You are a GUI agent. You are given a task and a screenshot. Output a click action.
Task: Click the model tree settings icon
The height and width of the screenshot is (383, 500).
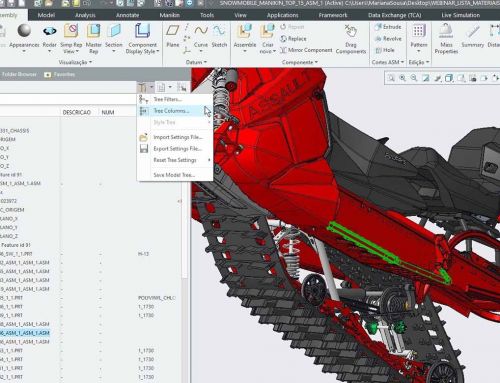tap(143, 88)
